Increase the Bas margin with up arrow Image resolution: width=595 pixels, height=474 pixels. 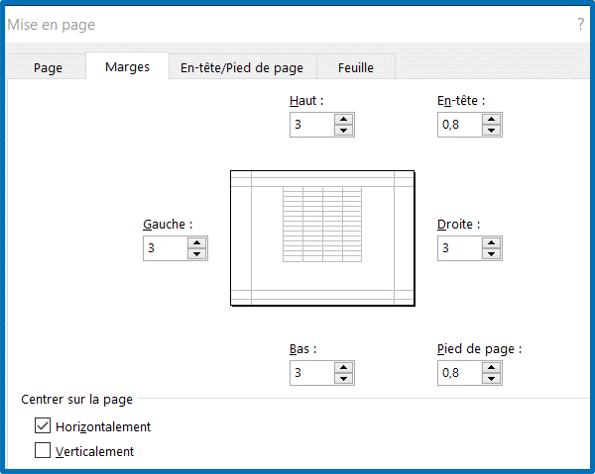click(x=343, y=367)
